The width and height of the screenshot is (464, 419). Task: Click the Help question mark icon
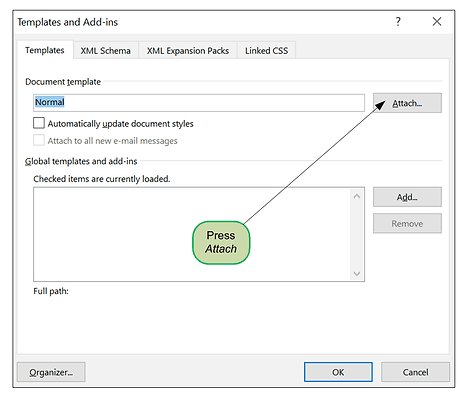(x=398, y=22)
